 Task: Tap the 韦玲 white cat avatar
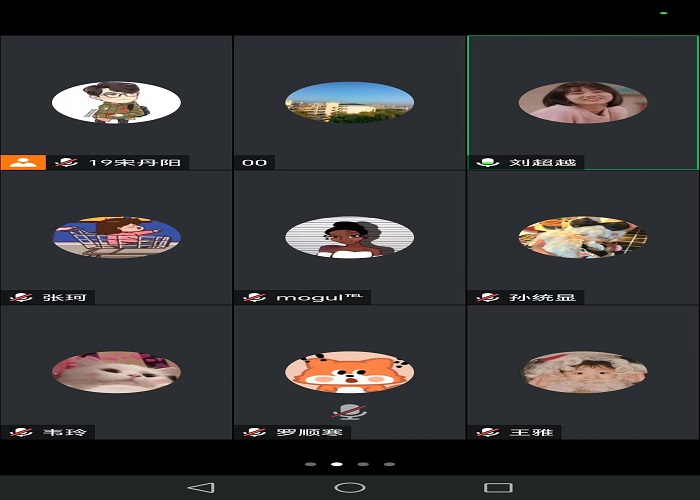tap(116, 372)
